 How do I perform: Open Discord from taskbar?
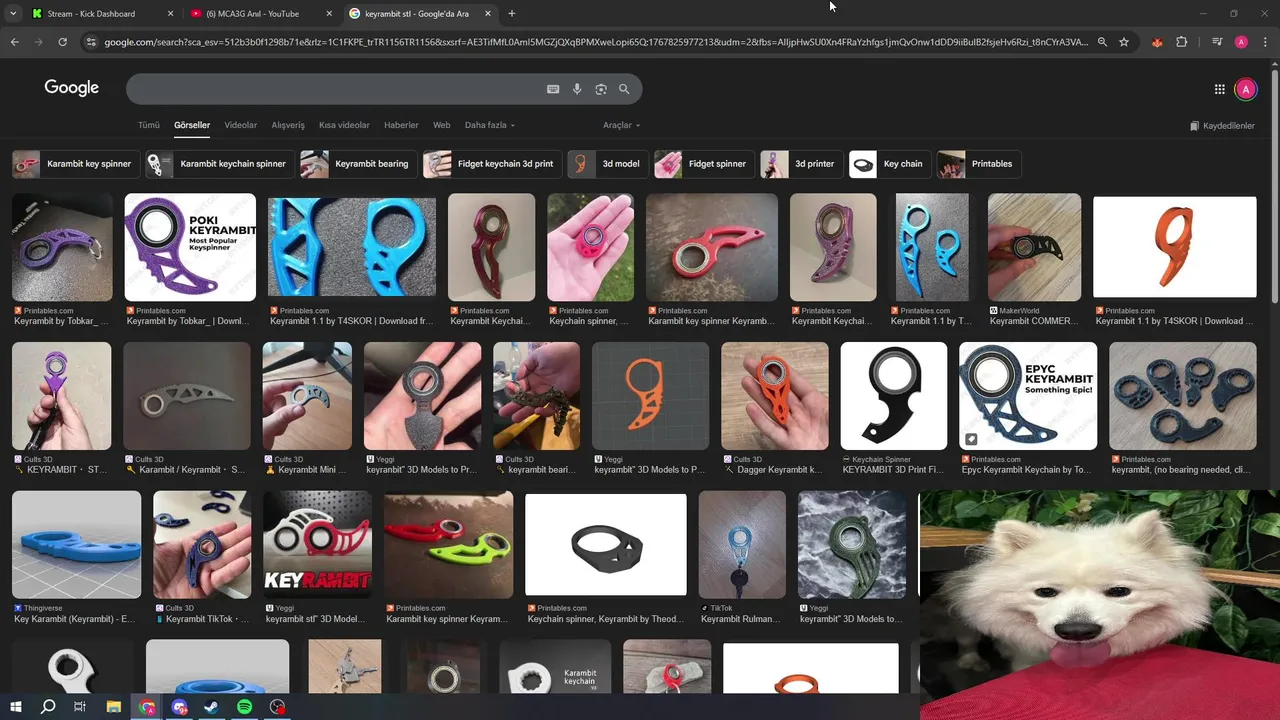click(180, 707)
